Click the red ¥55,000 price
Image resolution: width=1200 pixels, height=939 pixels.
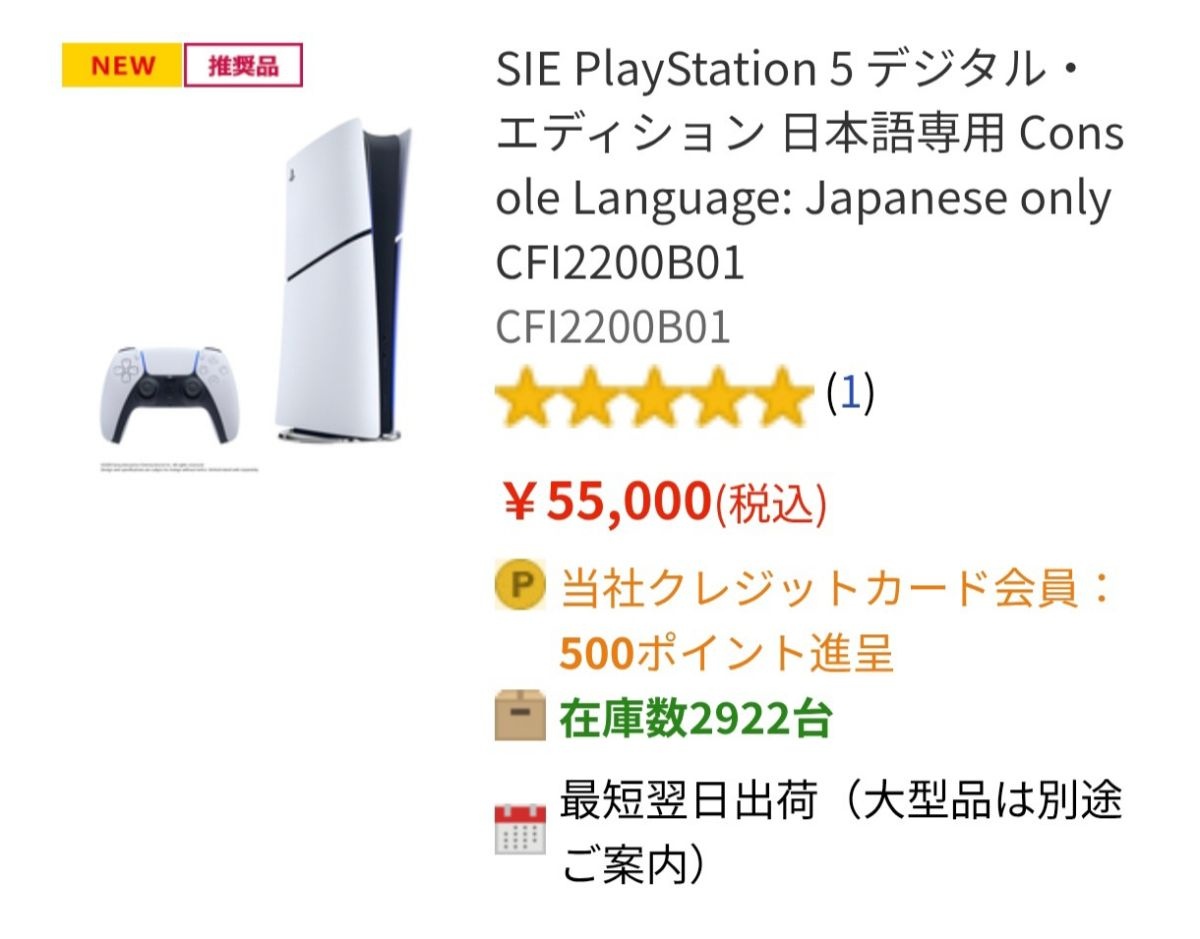tap(605, 502)
